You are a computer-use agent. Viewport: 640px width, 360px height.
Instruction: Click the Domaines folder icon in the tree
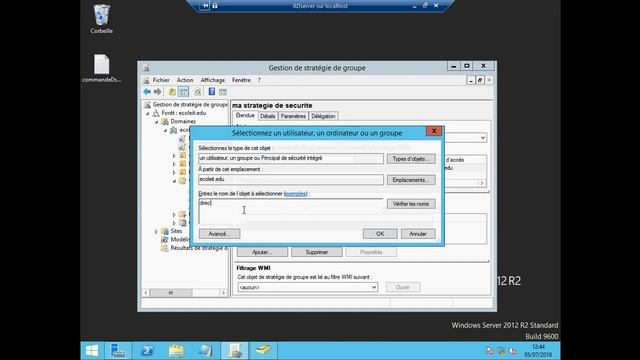[x=165, y=122]
